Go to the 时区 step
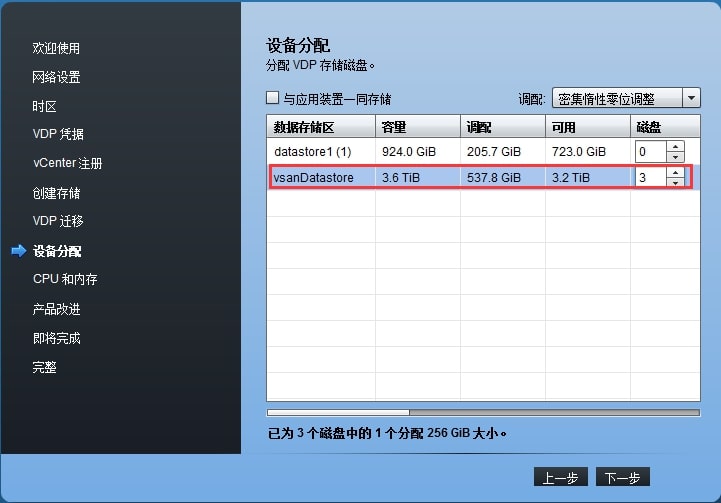The height and width of the screenshot is (503, 721). 44,106
